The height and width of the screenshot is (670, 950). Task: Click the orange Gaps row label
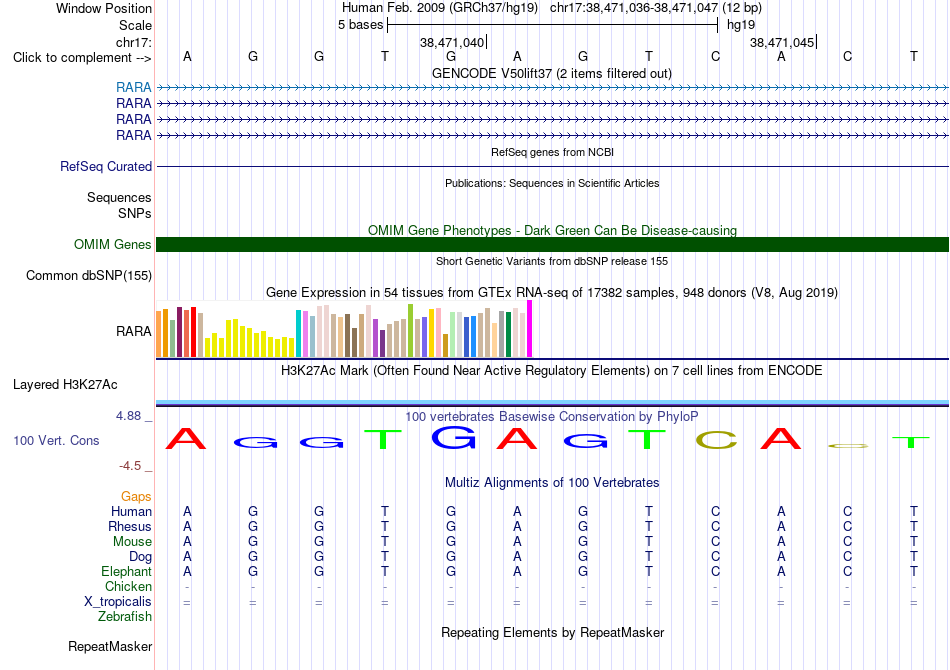136,497
